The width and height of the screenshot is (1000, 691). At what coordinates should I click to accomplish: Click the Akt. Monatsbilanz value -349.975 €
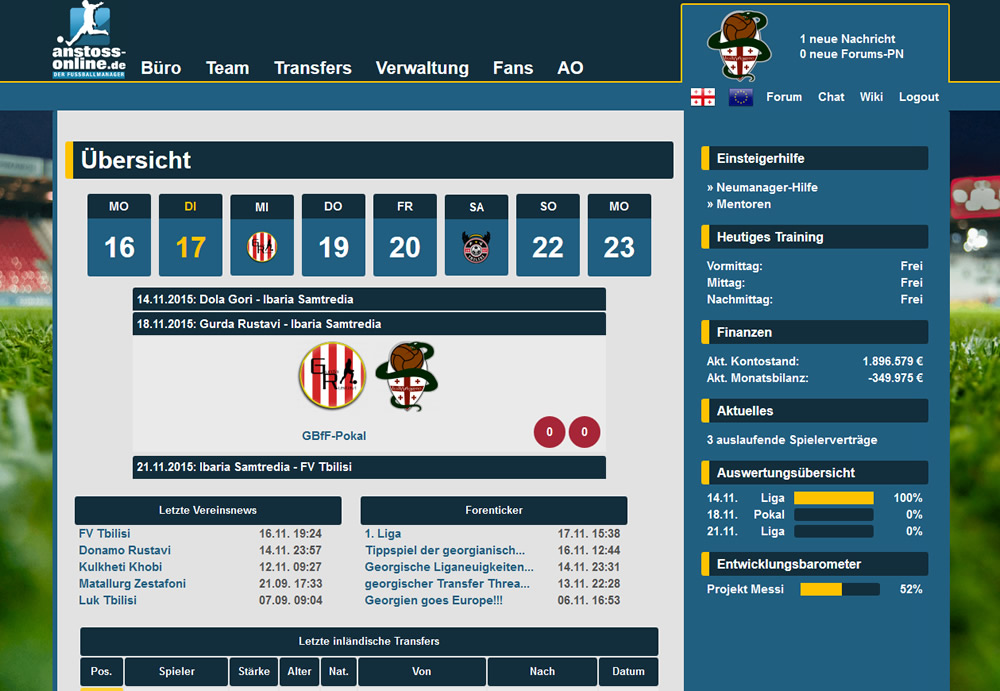[895, 378]
